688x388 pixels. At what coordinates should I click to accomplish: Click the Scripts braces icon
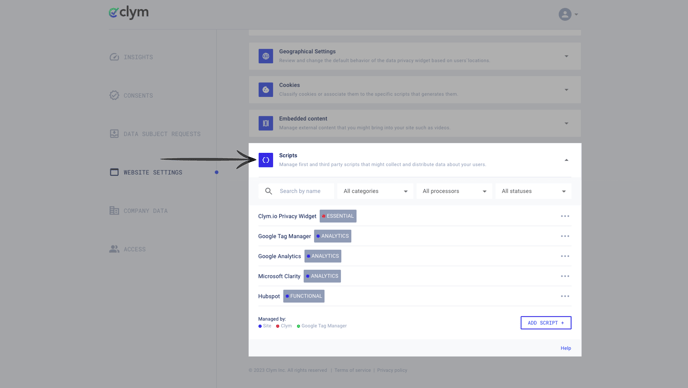(266, 160)
